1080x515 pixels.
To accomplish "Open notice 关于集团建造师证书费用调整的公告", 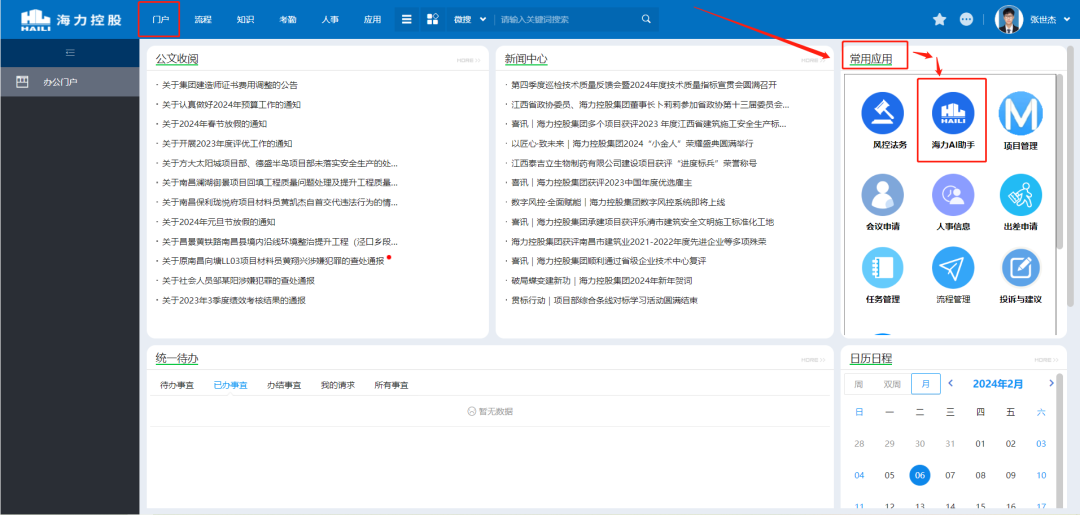I will 230,85.
